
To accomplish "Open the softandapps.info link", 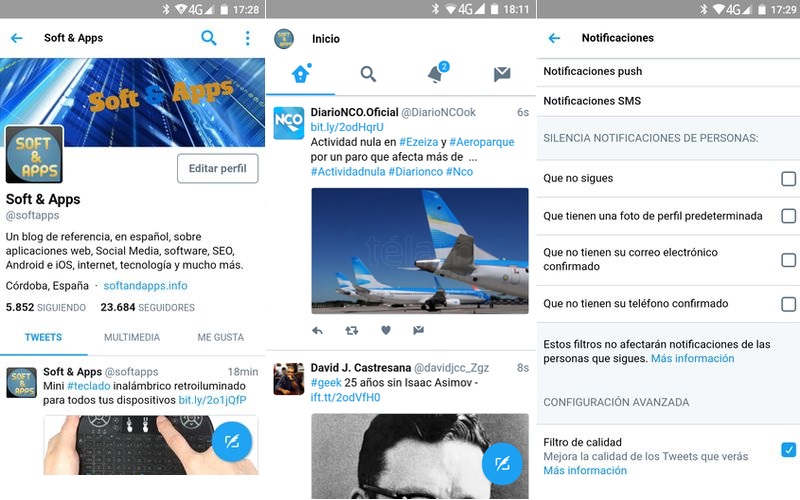I will point(145,286).
